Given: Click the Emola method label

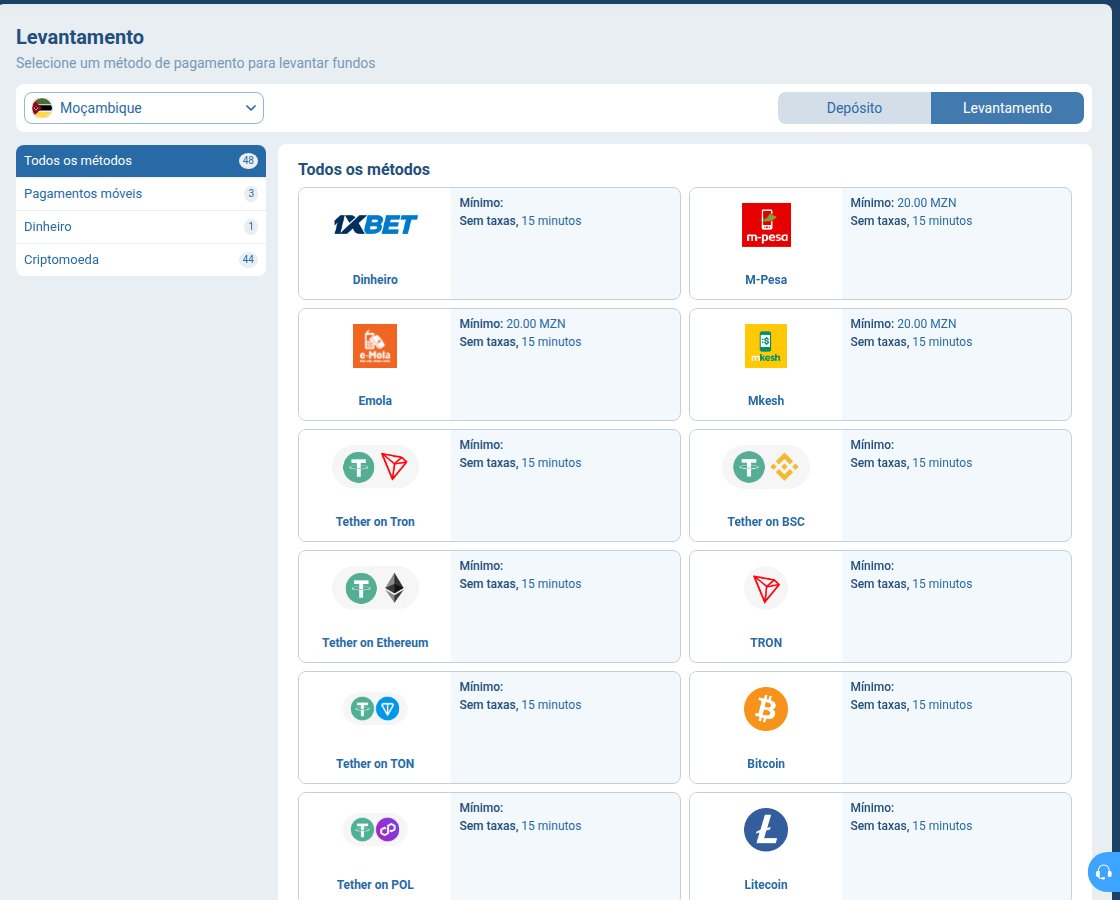Looking at the screenshot, I should pyautogui.click(x=375, y=400).
